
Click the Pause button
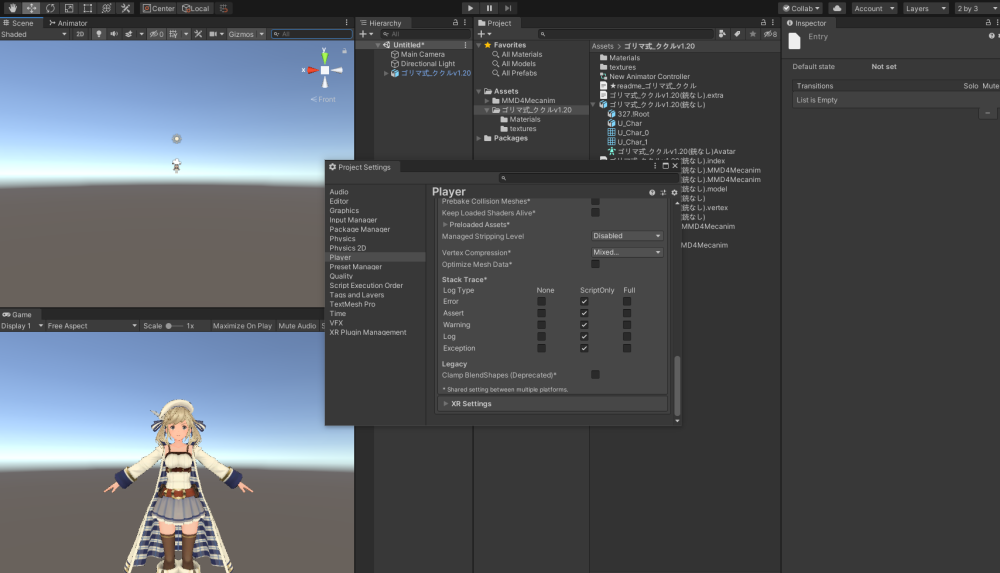pos(489,8)
